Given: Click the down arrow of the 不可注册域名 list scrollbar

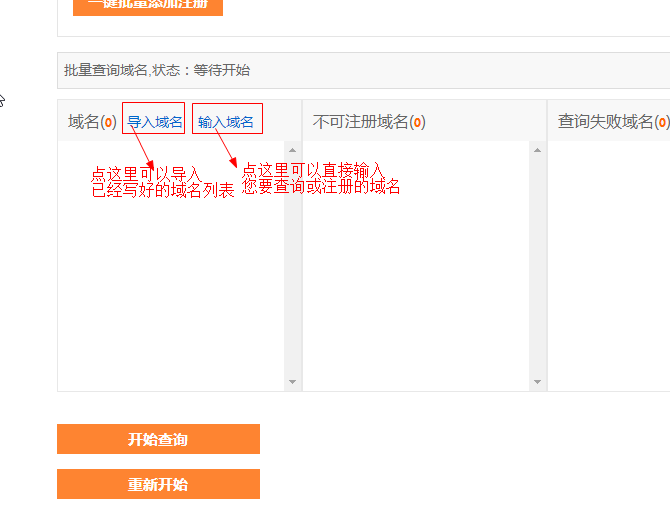Looking at the screenshot, I should click(538, 381).
